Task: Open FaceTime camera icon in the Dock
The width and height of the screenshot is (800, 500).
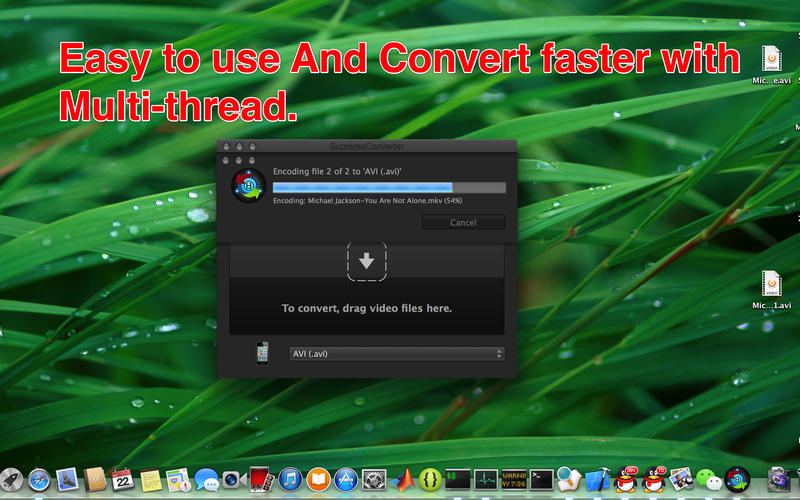Action: (234, 480)
